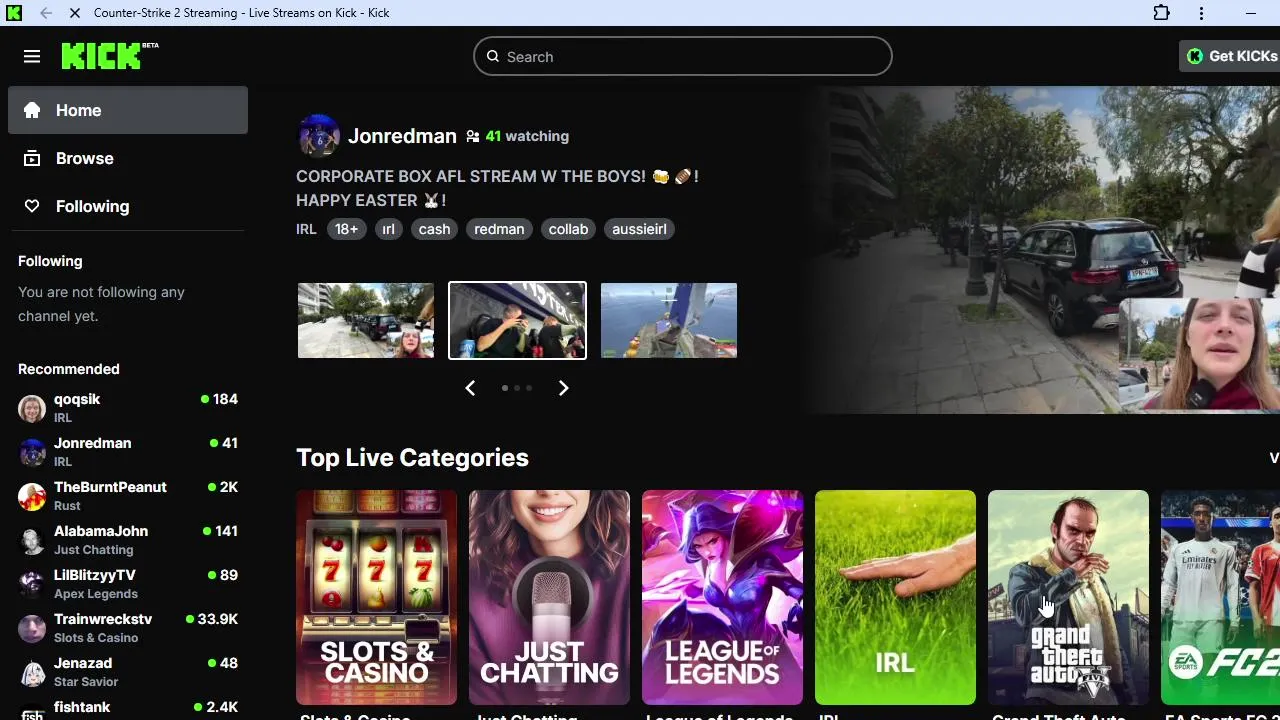Viewport: 1280px width, 720px height.
Task: Open EA Sports FC category card
Action: [1220, 597]
